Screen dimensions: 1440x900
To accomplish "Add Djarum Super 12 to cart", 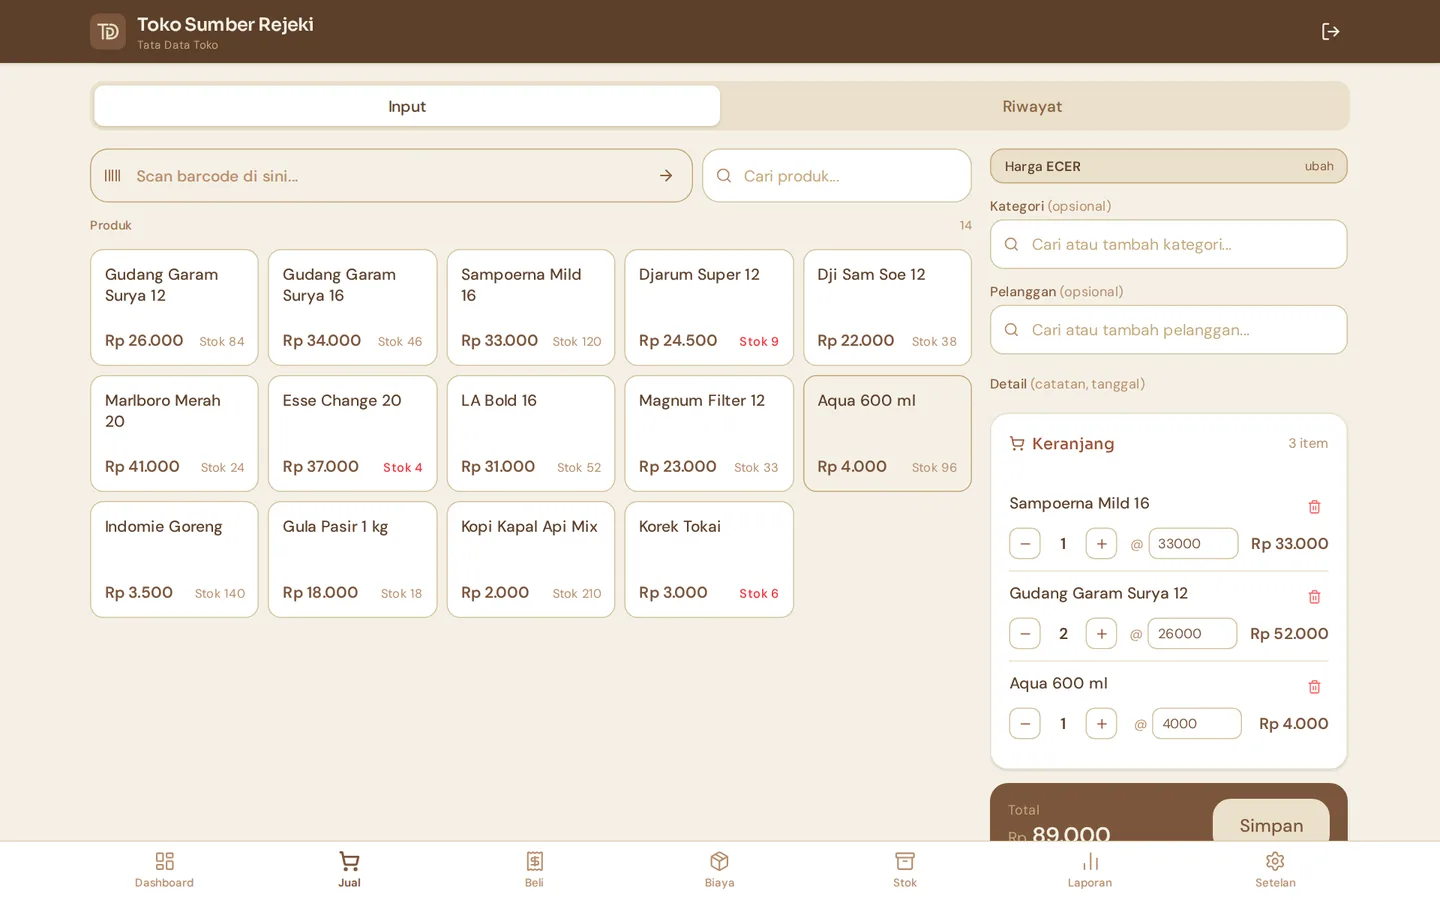I will [709, 307].
